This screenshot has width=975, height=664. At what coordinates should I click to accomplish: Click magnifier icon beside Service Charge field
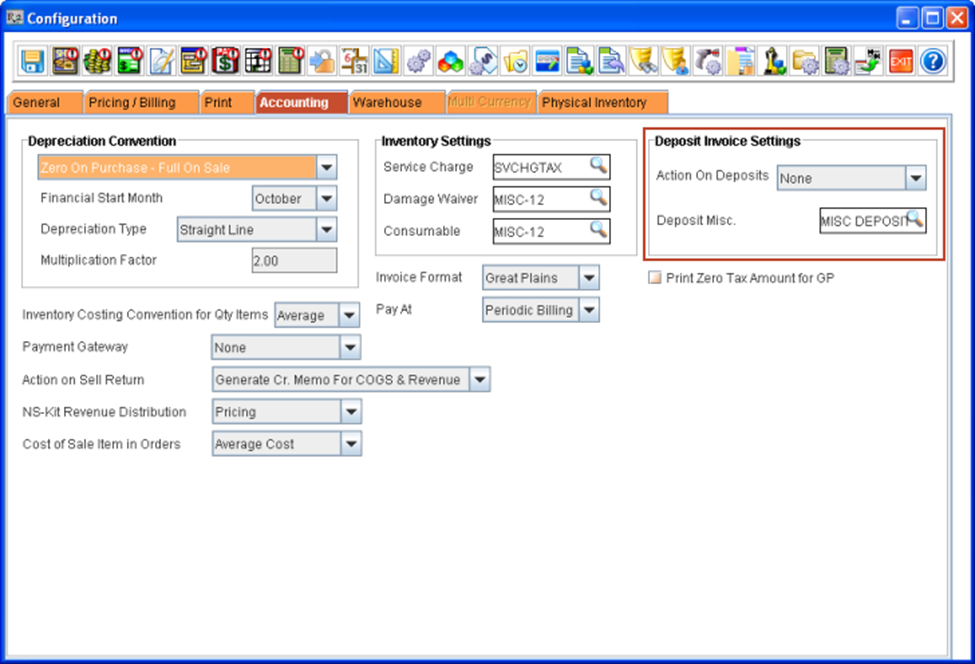(598, 166)
